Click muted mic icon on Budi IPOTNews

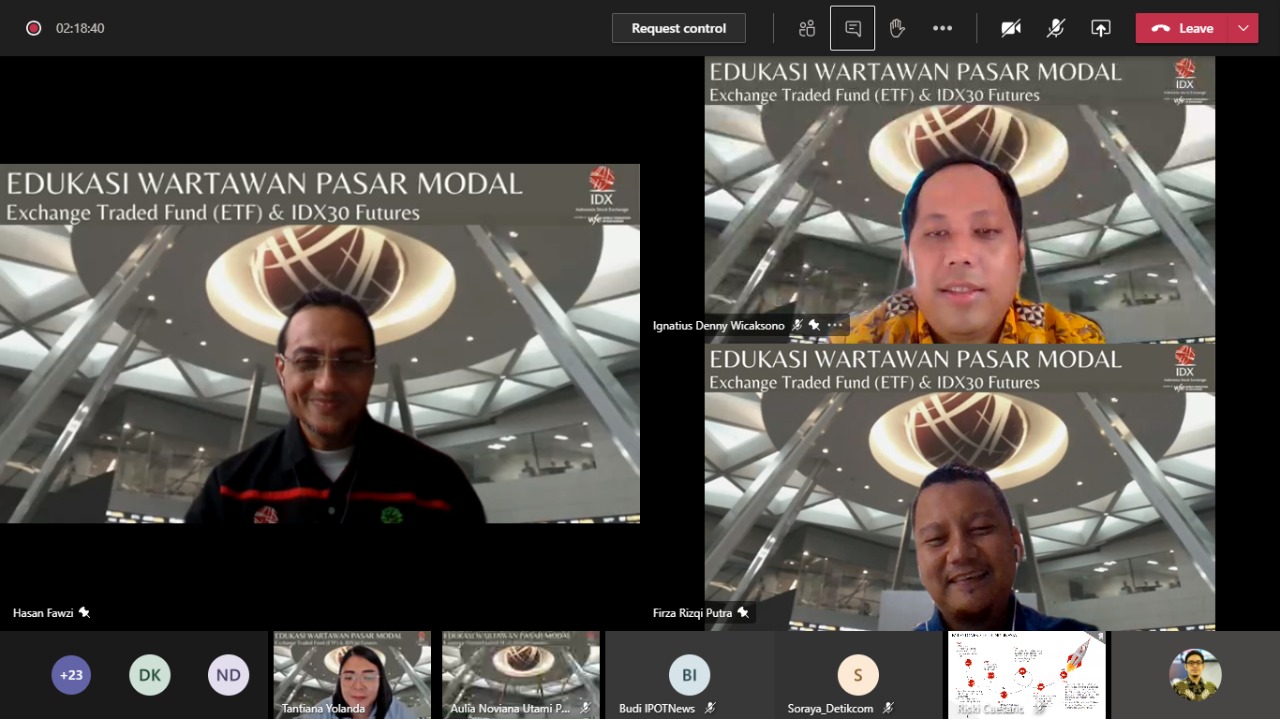click(x=710, y=708)
